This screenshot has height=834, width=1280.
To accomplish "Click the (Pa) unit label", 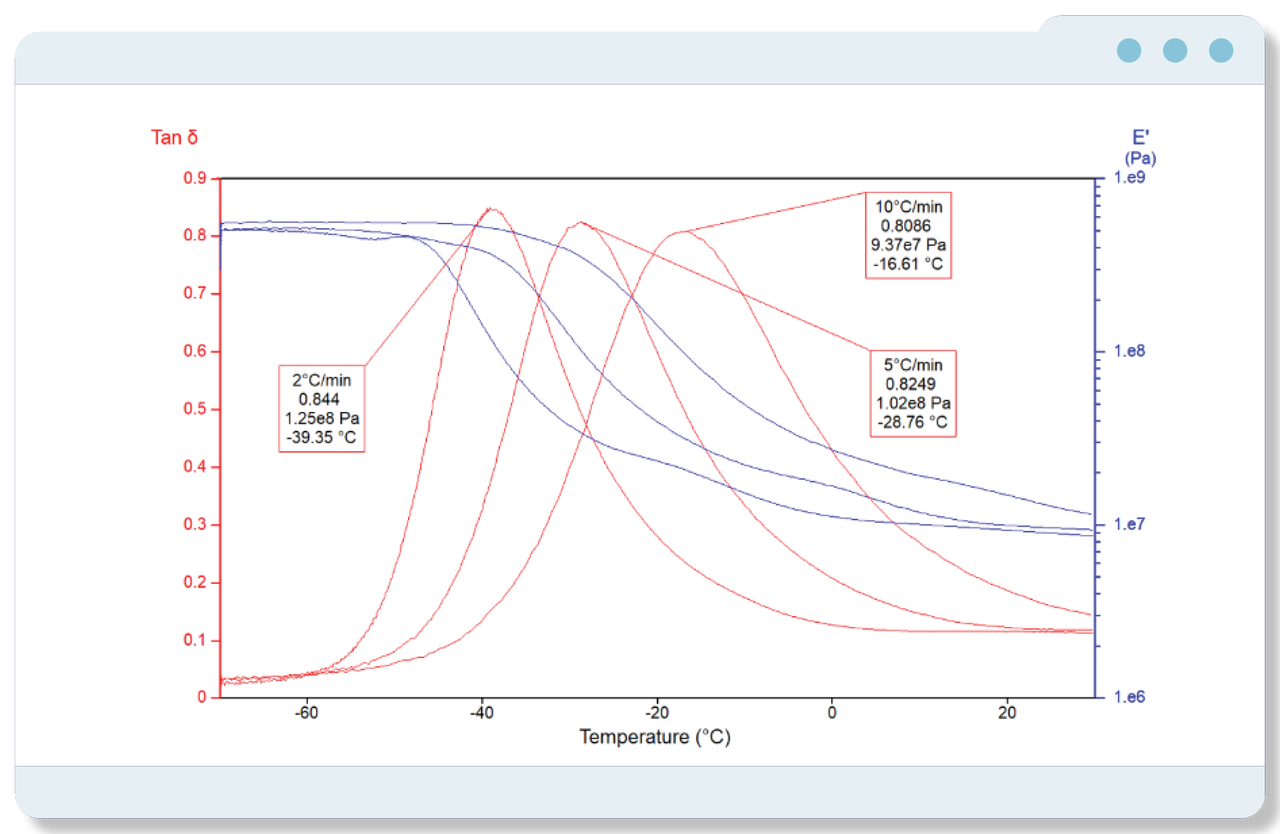I will click(1141, 158).
